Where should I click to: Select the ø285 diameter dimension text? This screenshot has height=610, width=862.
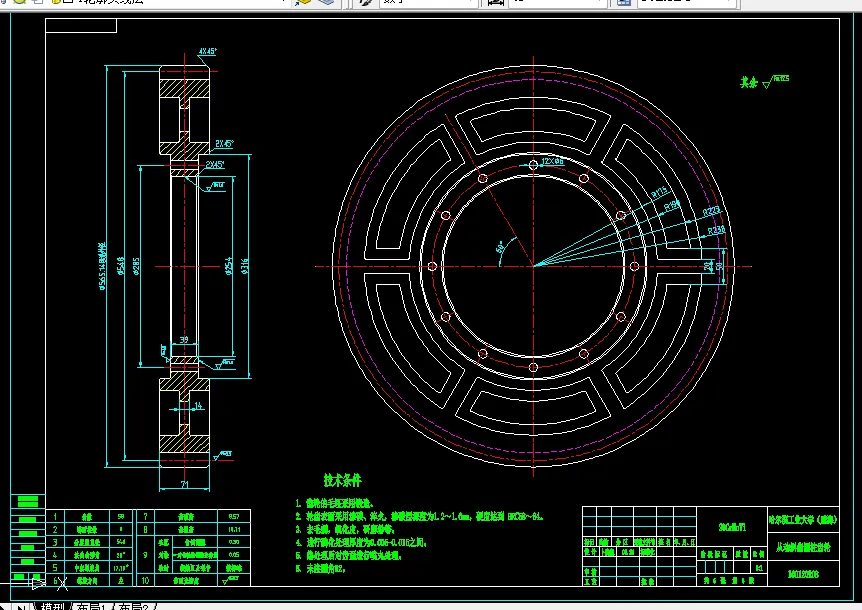[x=136, y=266]
